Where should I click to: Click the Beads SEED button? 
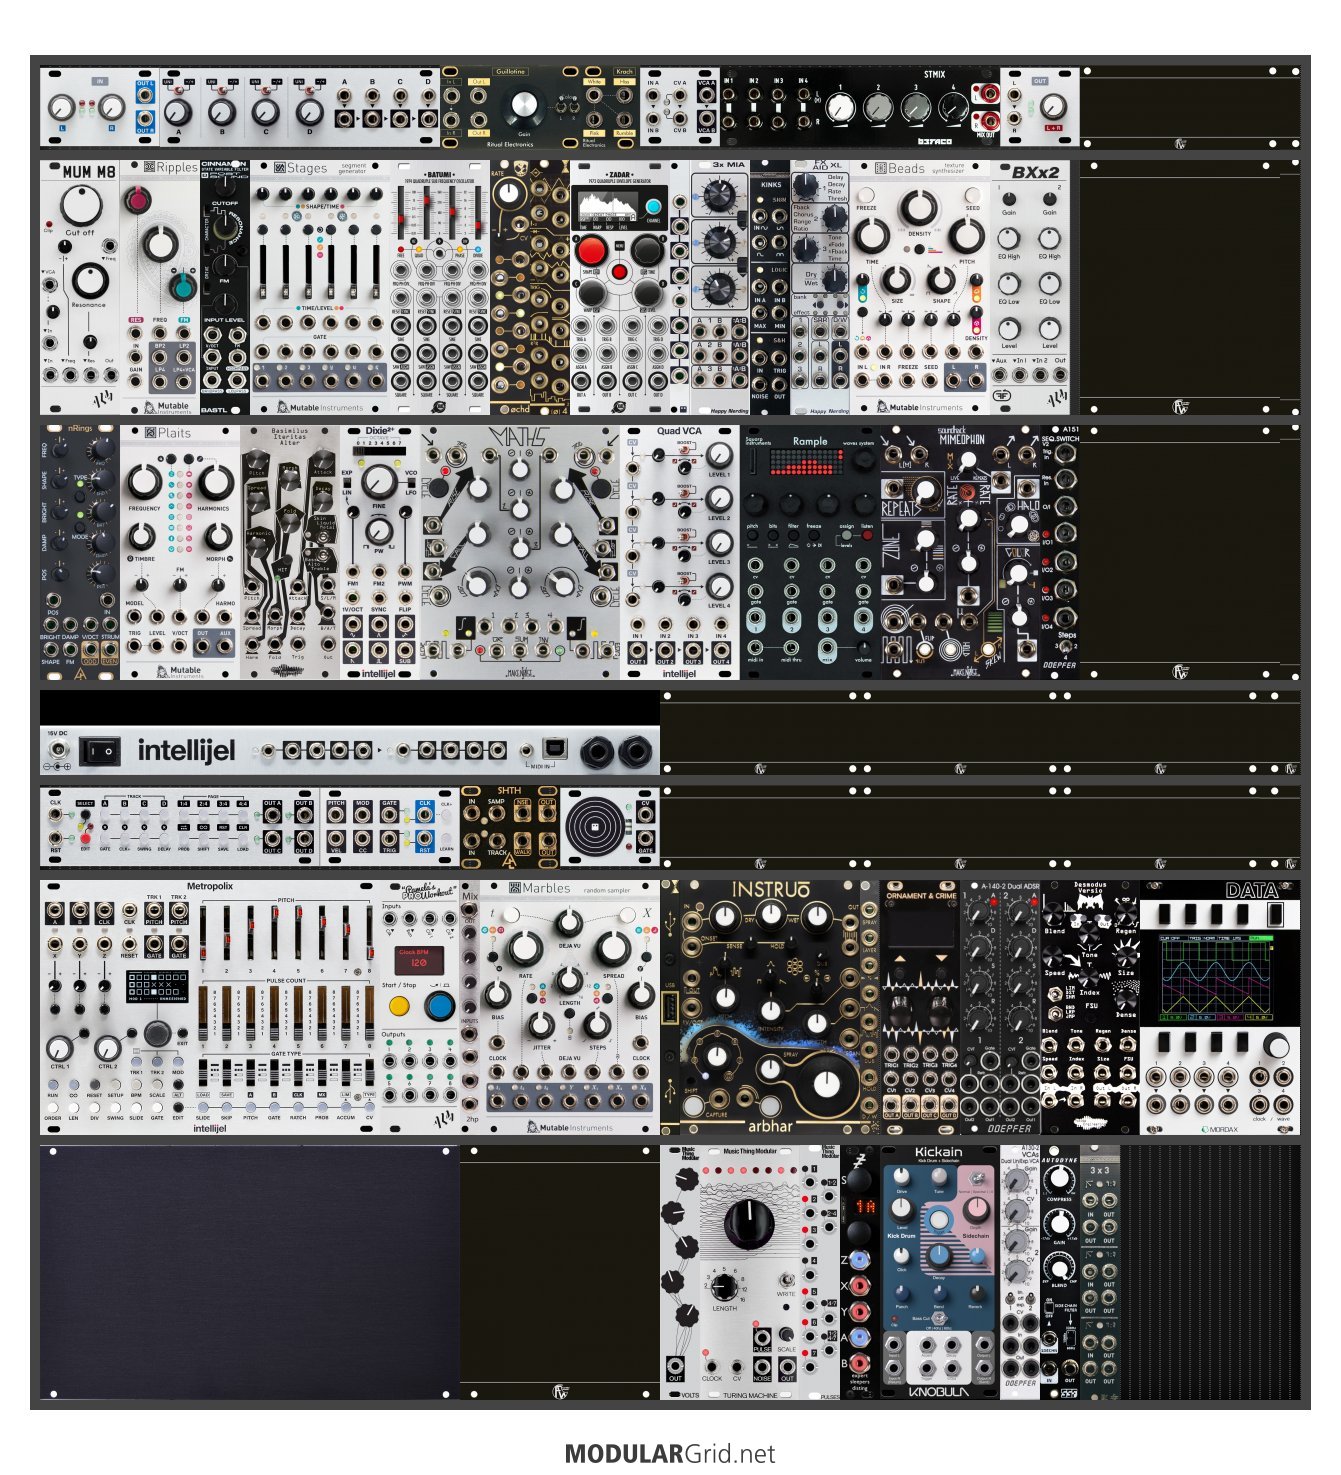[972, 196]
